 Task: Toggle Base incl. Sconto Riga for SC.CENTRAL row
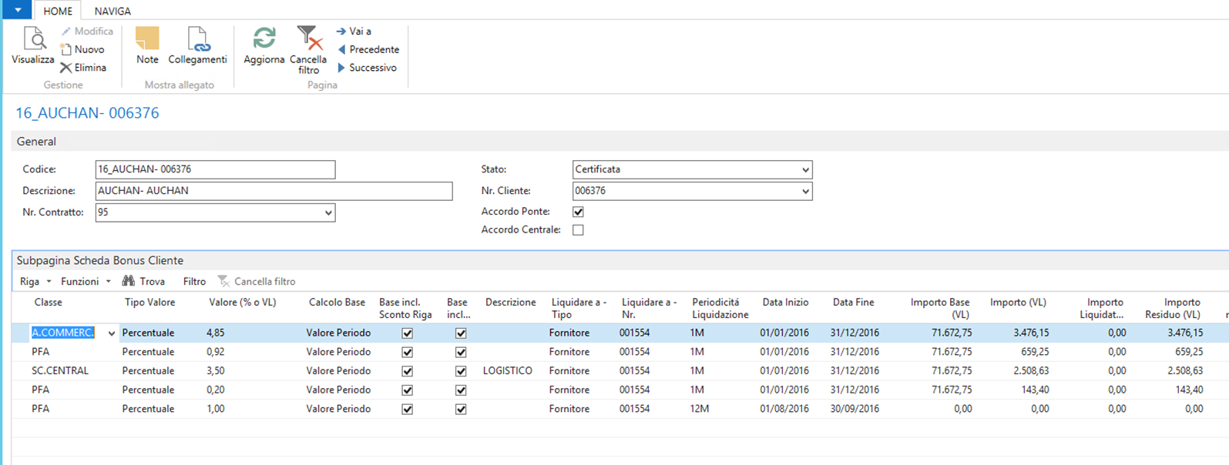[407, 371]
